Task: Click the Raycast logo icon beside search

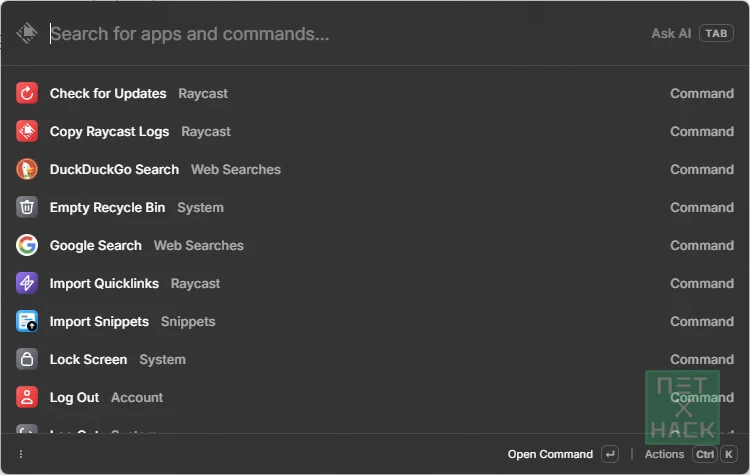Action: point(27,33)
